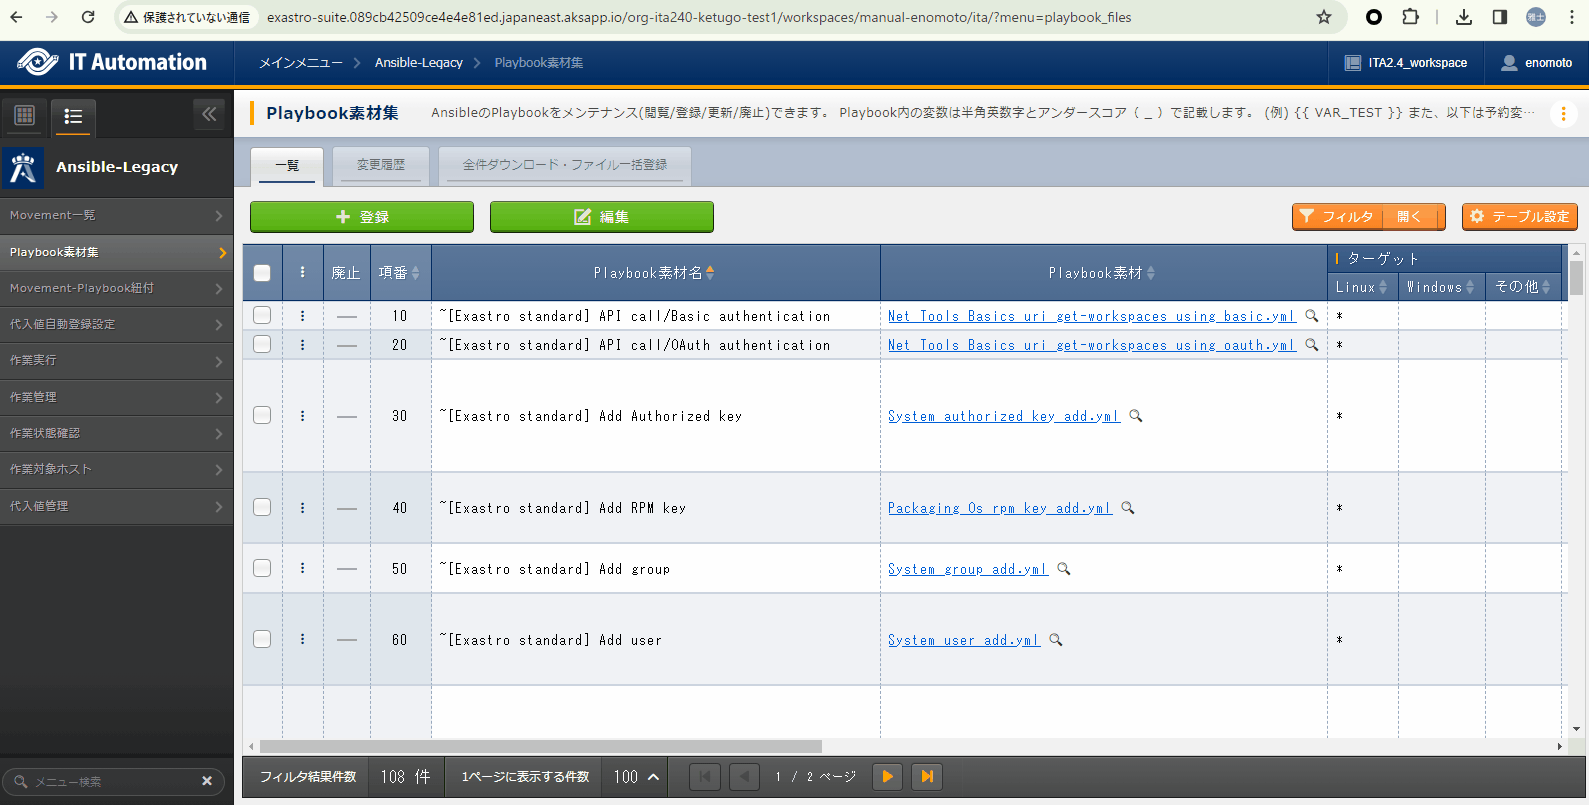
Task: Bookmark this page with star icon
Action: coord(1324,17)
